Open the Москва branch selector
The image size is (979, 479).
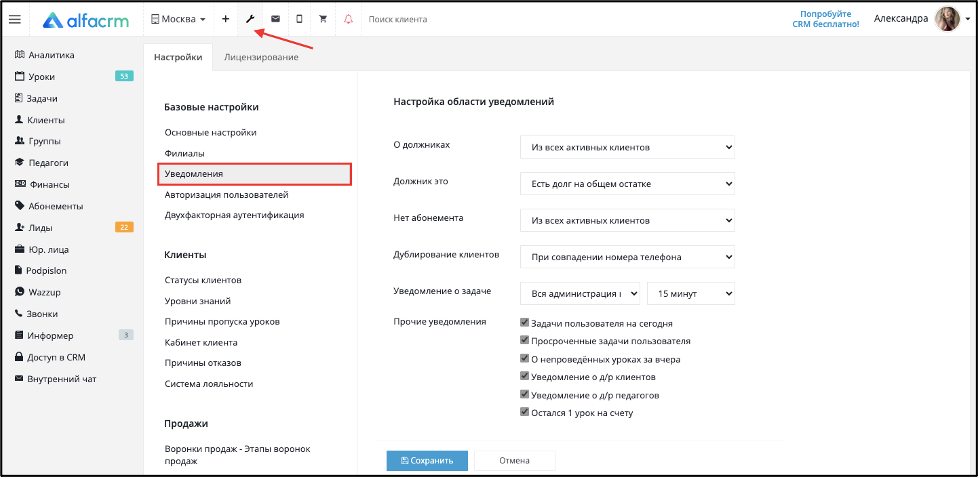(179, 19)
